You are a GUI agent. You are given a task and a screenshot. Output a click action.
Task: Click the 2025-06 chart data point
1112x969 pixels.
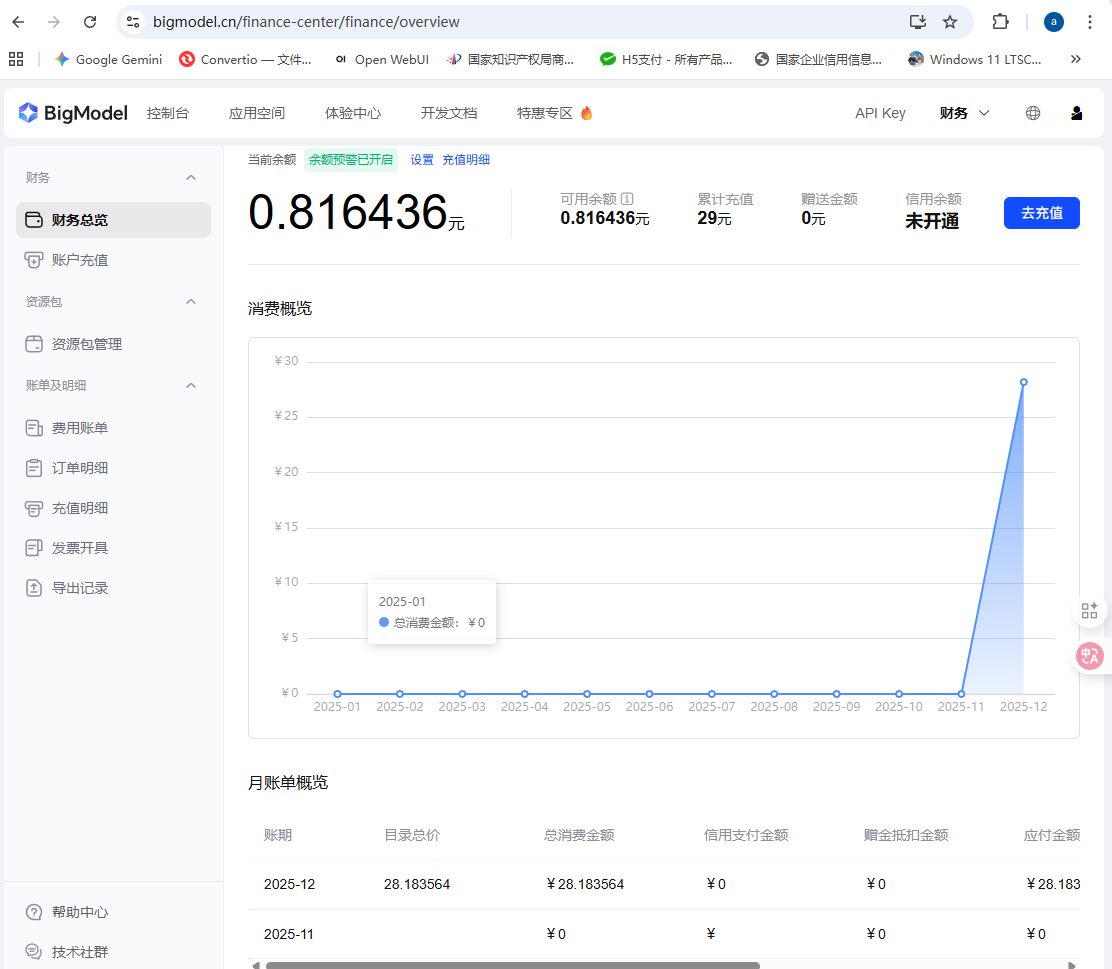[x=650, y=694]
